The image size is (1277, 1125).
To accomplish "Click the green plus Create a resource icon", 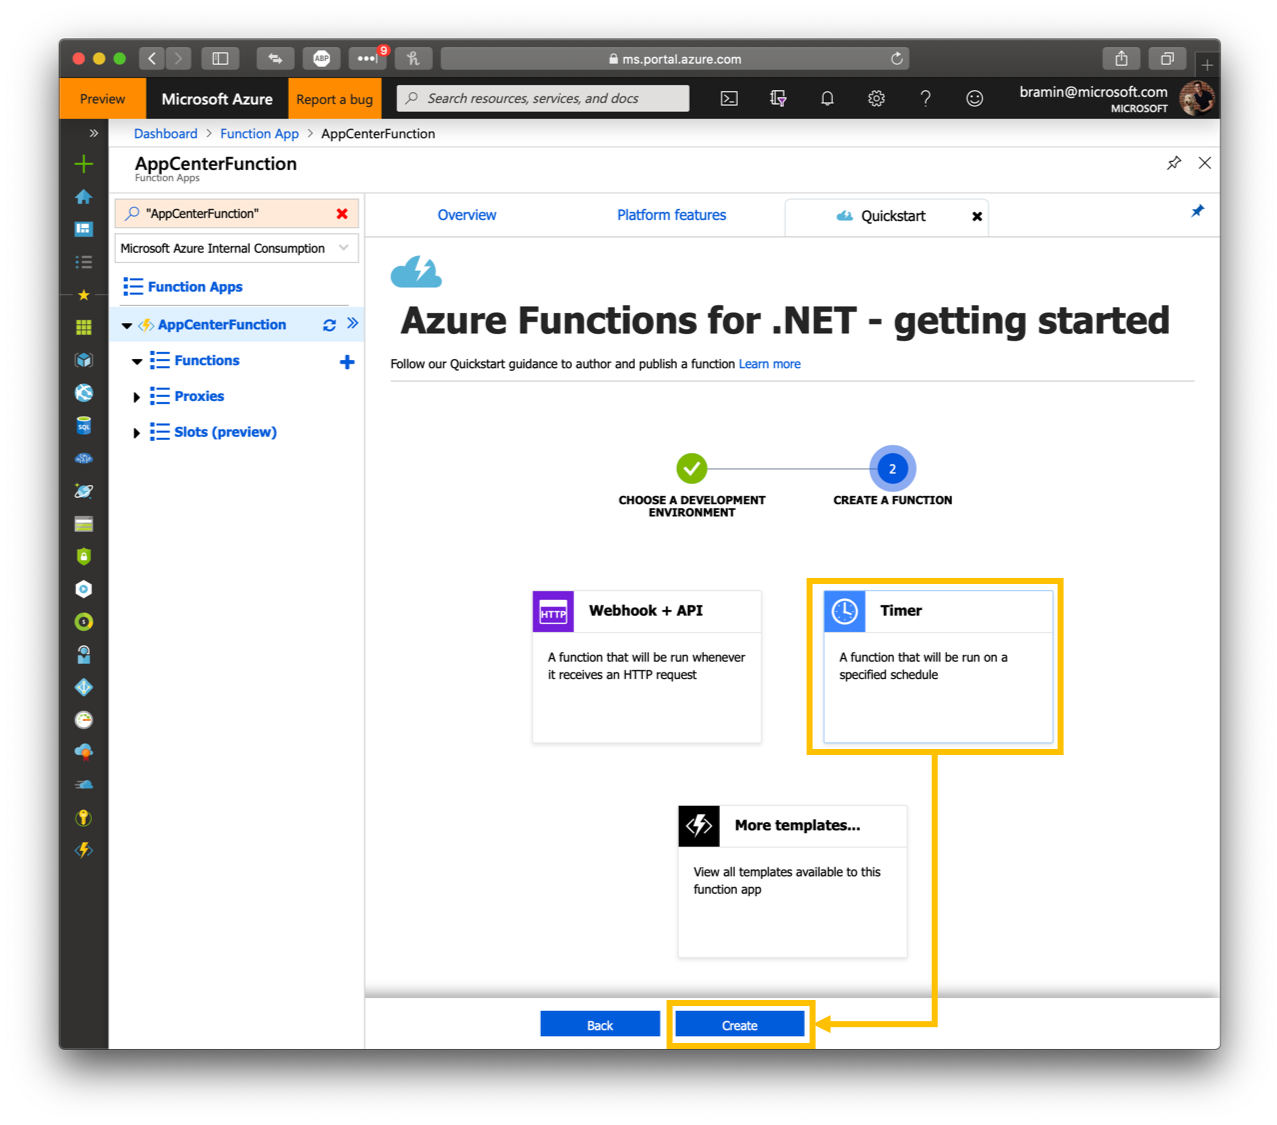I will click(x=84, y=164).
